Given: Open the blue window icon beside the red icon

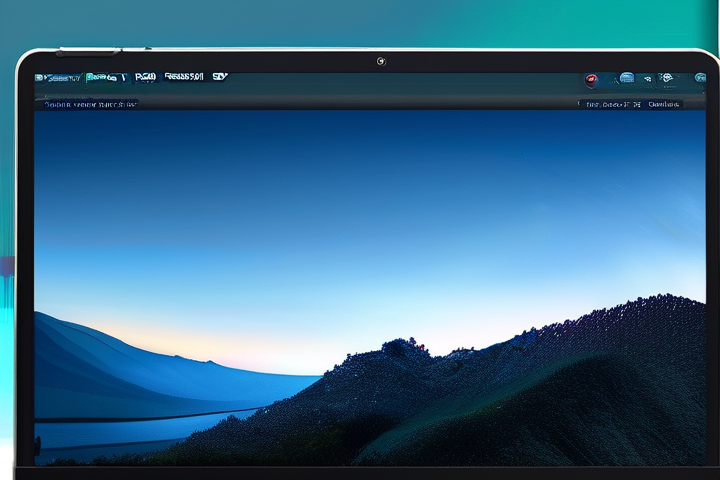Looking at the screenshot, I should (627, 78).
